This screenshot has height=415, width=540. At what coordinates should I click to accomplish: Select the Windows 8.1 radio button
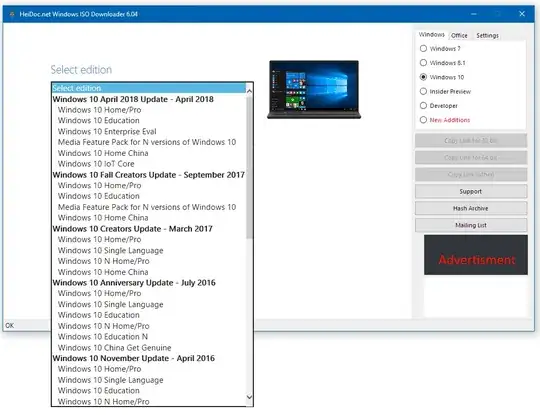tap(423, 63)
